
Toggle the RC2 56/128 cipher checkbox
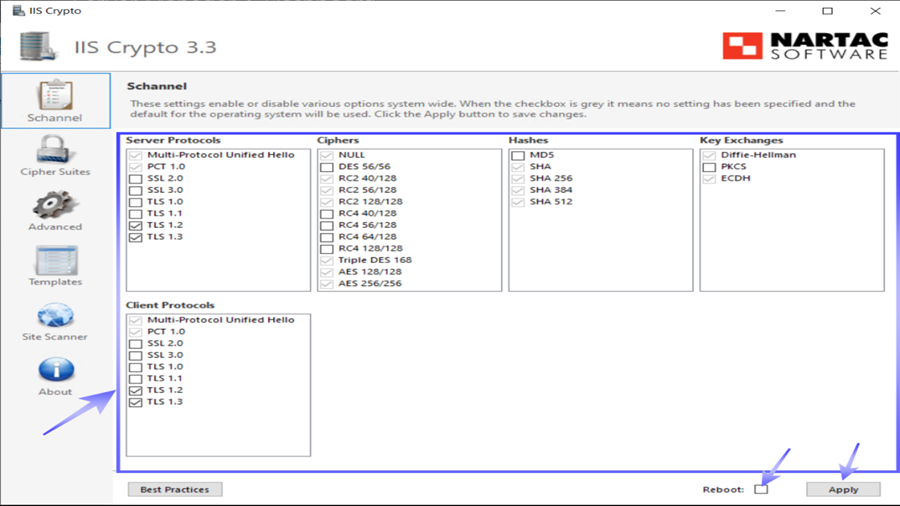(327, 190)
